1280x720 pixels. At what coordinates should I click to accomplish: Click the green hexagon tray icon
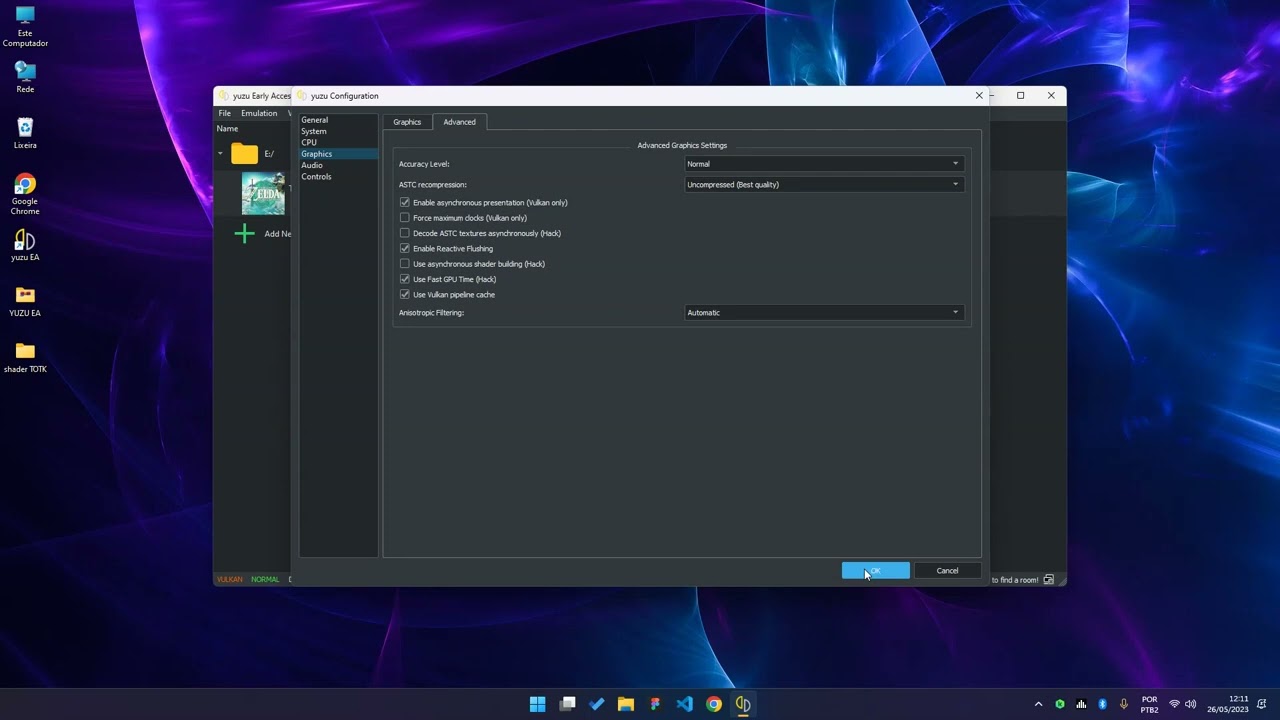(x=1060, y=704)
